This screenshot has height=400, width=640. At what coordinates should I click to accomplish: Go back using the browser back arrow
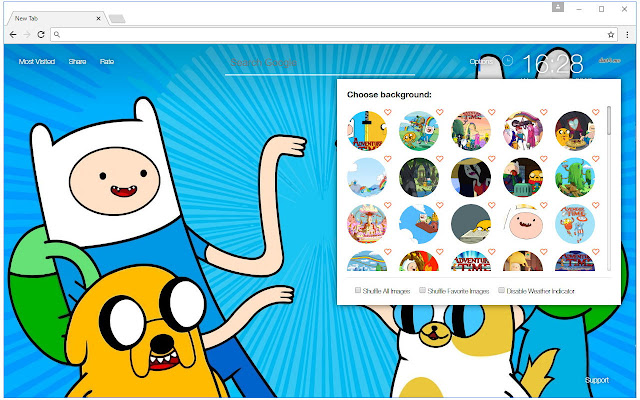click(13, 35)
